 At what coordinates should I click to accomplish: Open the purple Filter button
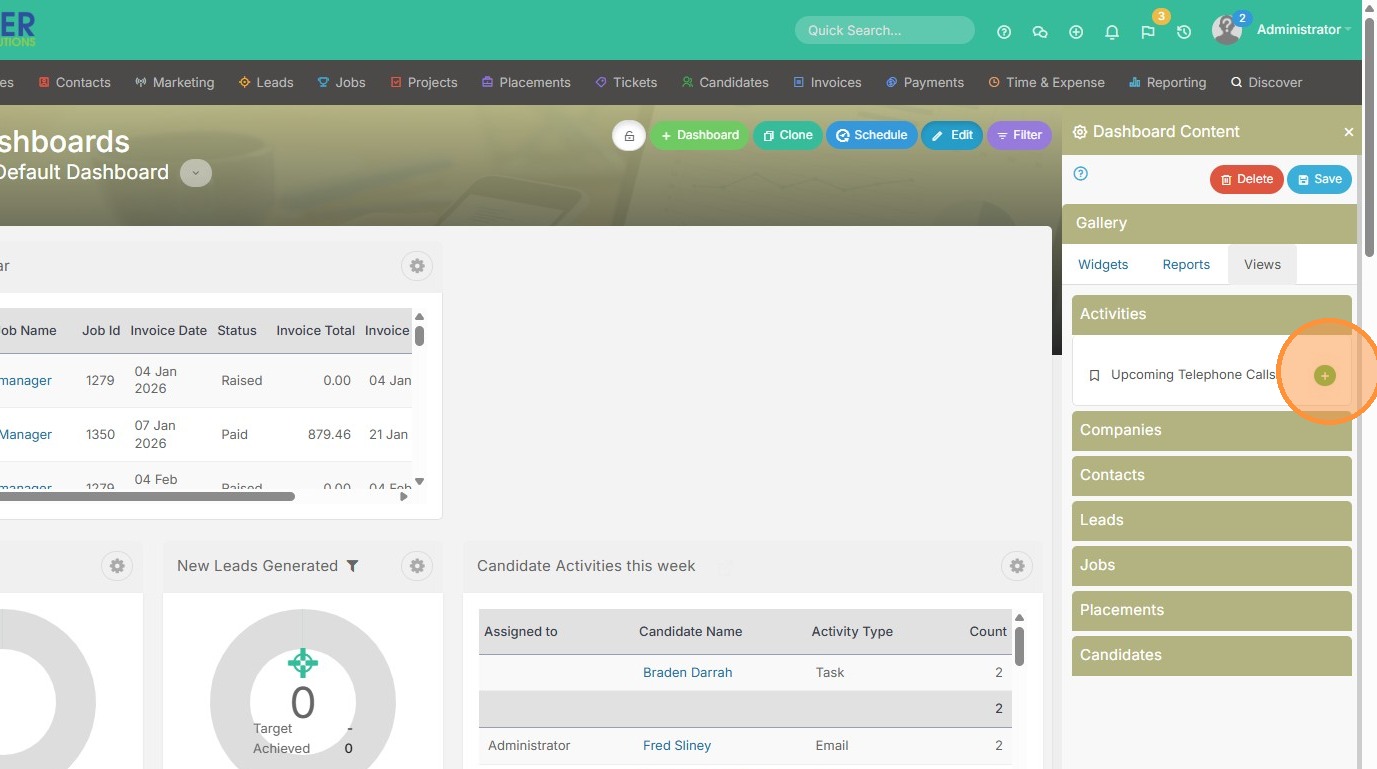pos(1019,136)
